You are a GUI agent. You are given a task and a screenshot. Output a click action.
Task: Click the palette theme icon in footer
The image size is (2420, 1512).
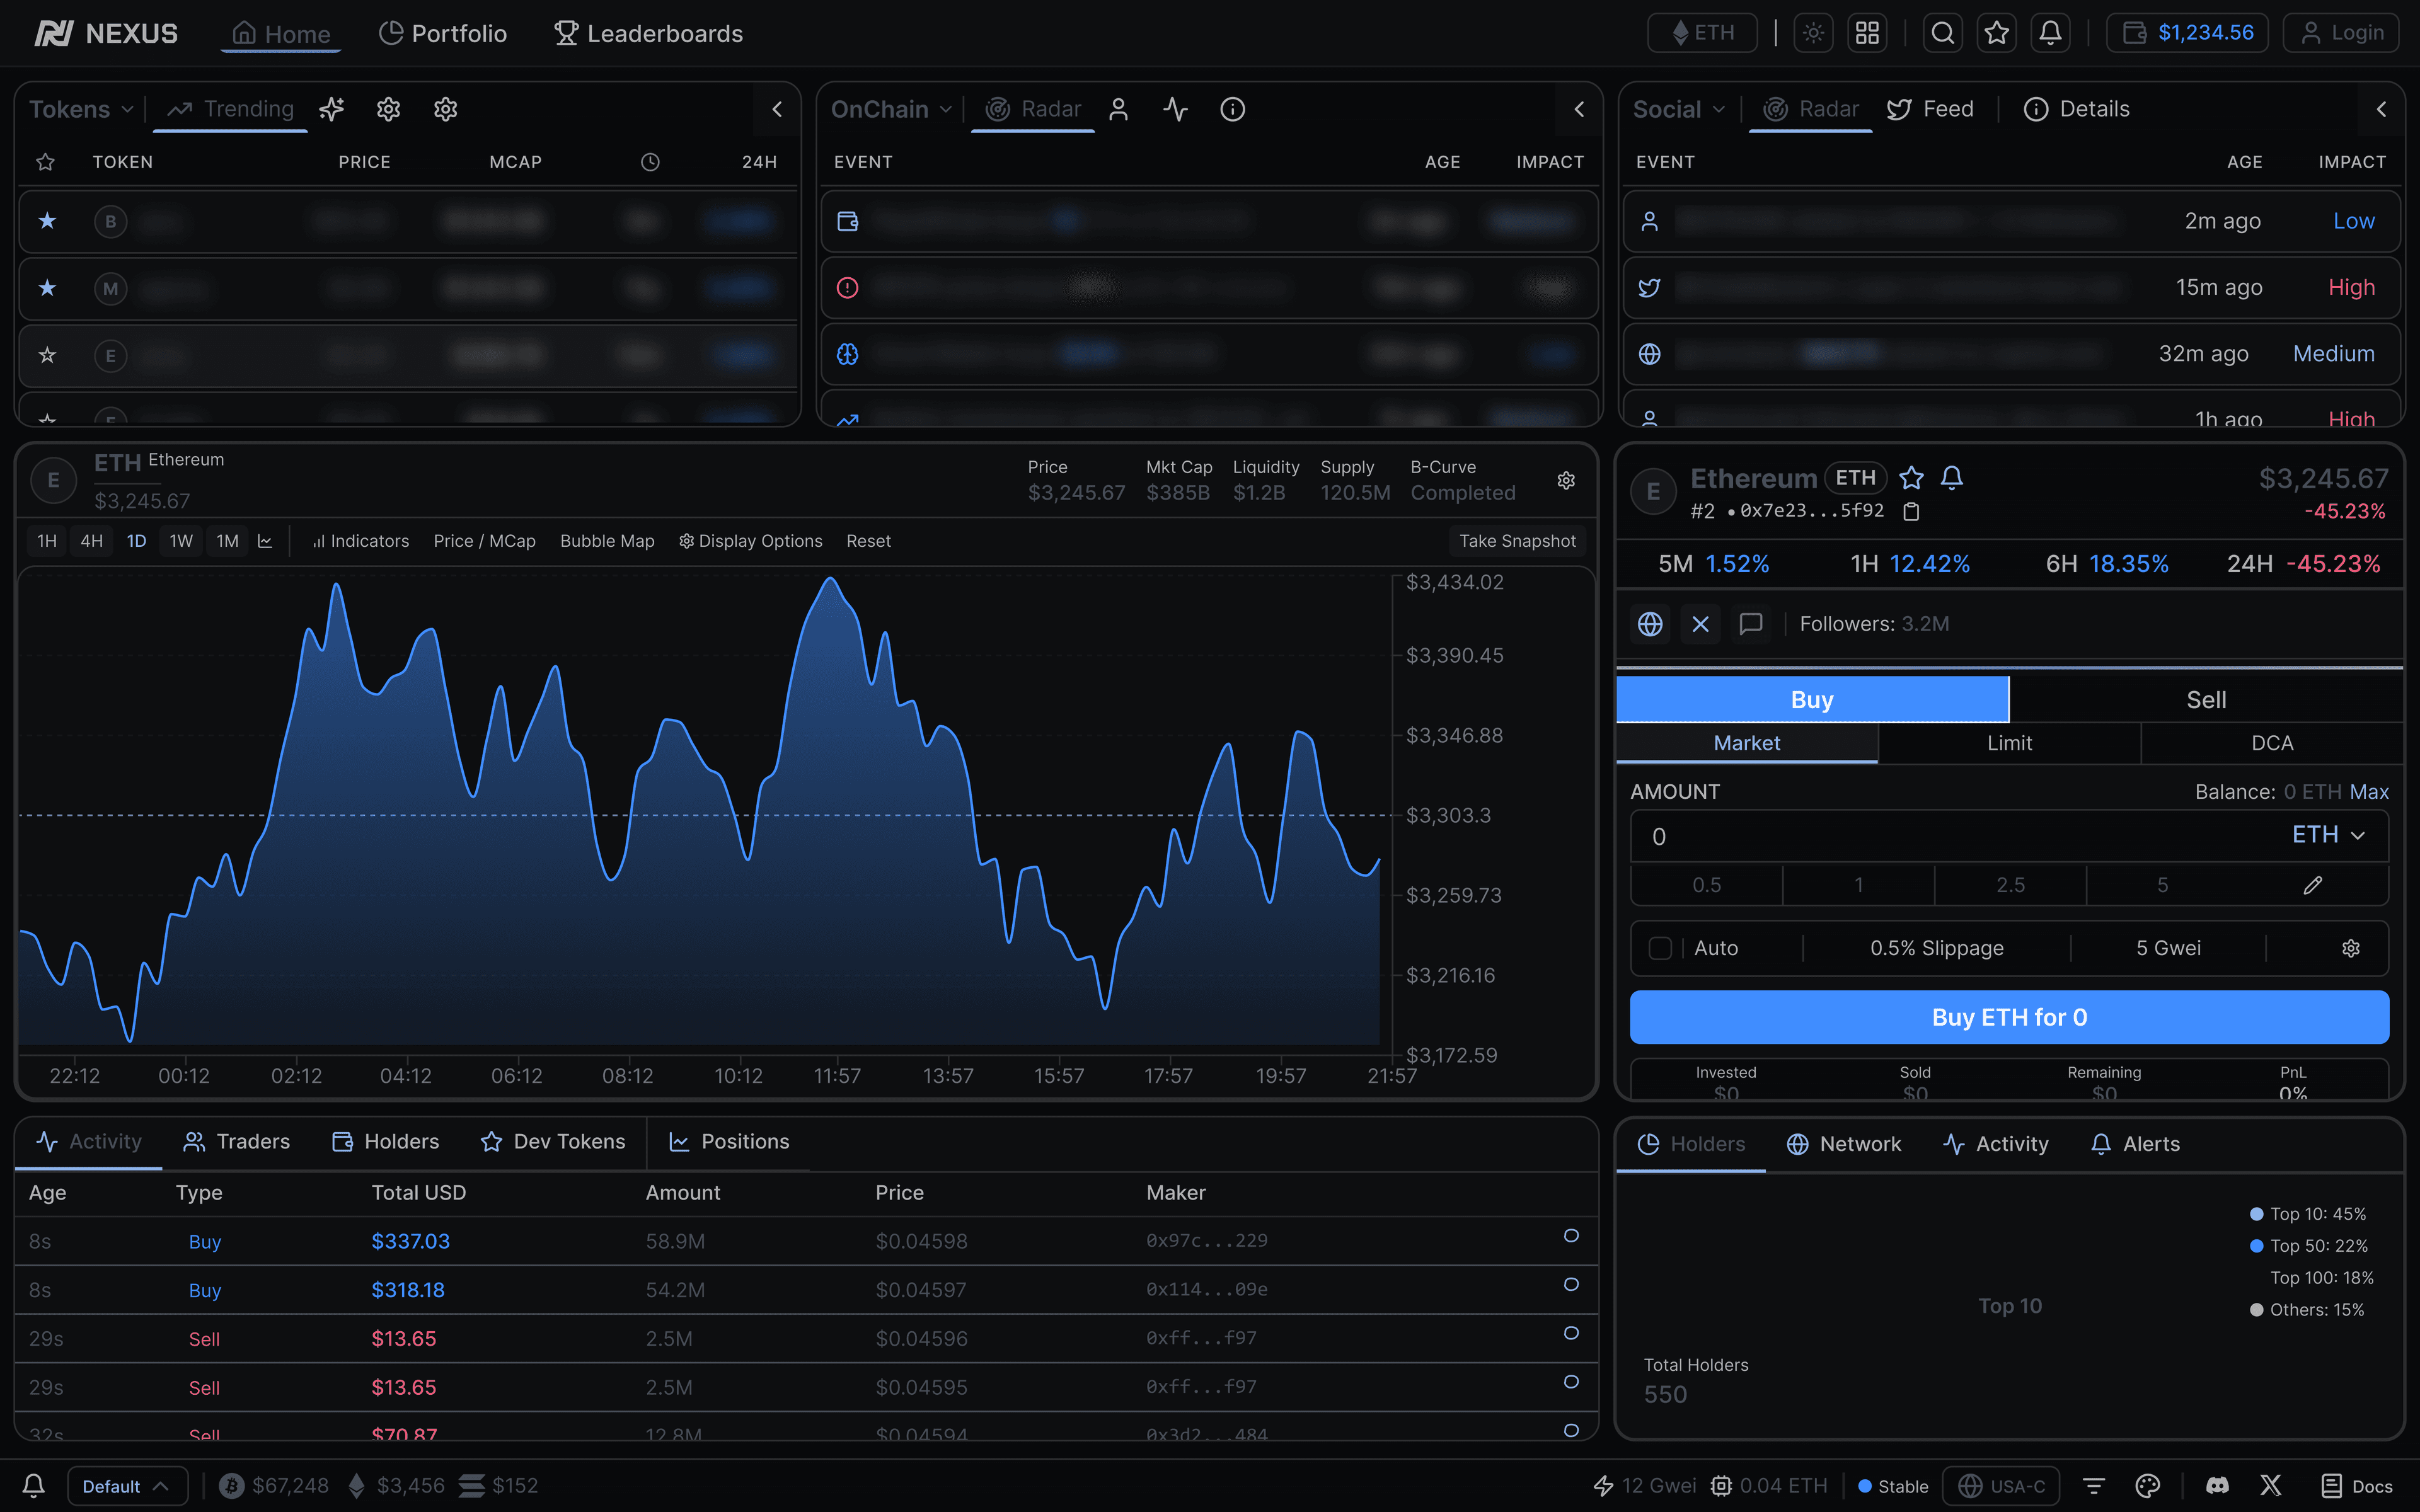click(x=2147, y=1485)
